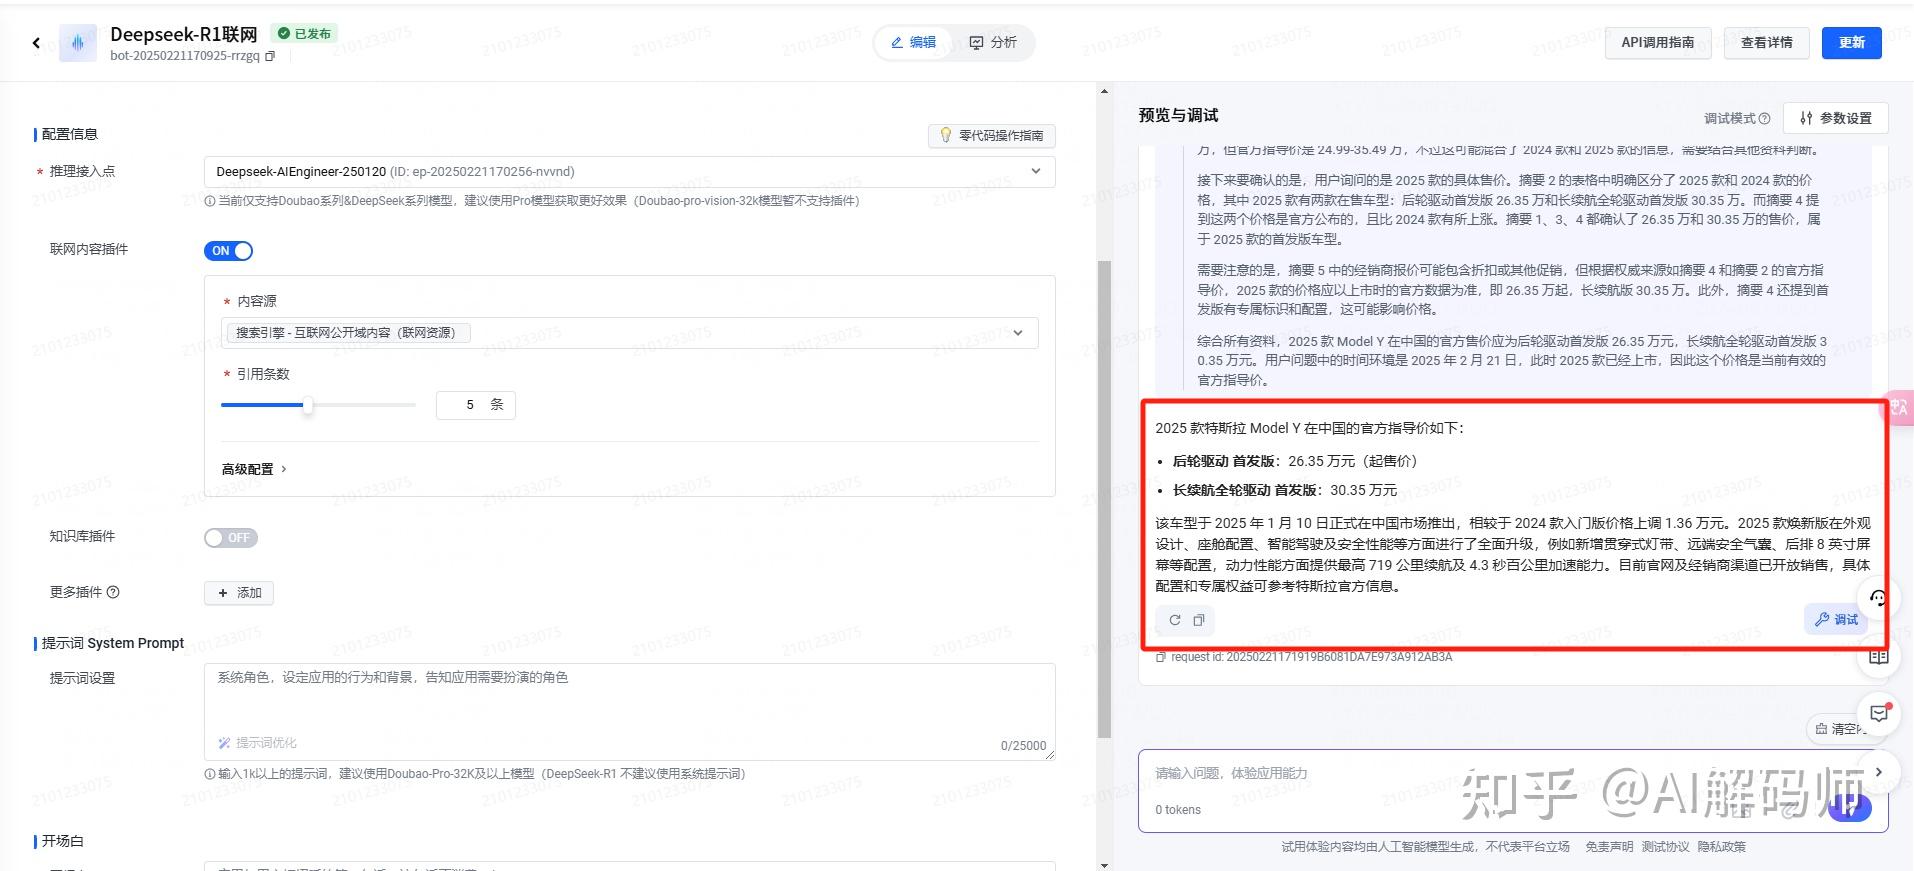Screen dimensions: 1914x871
Task: Open the help icon beside 更多插件
Action: pos(113,592)
